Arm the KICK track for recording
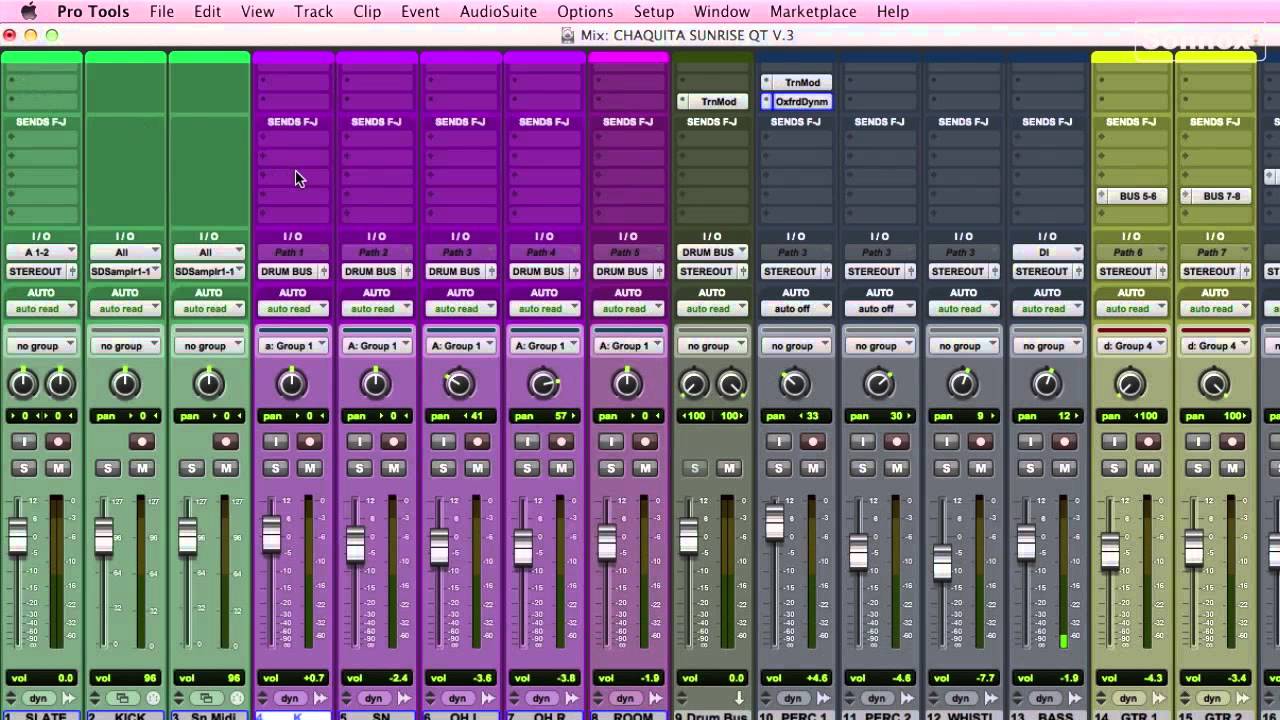 coord(143,441)
